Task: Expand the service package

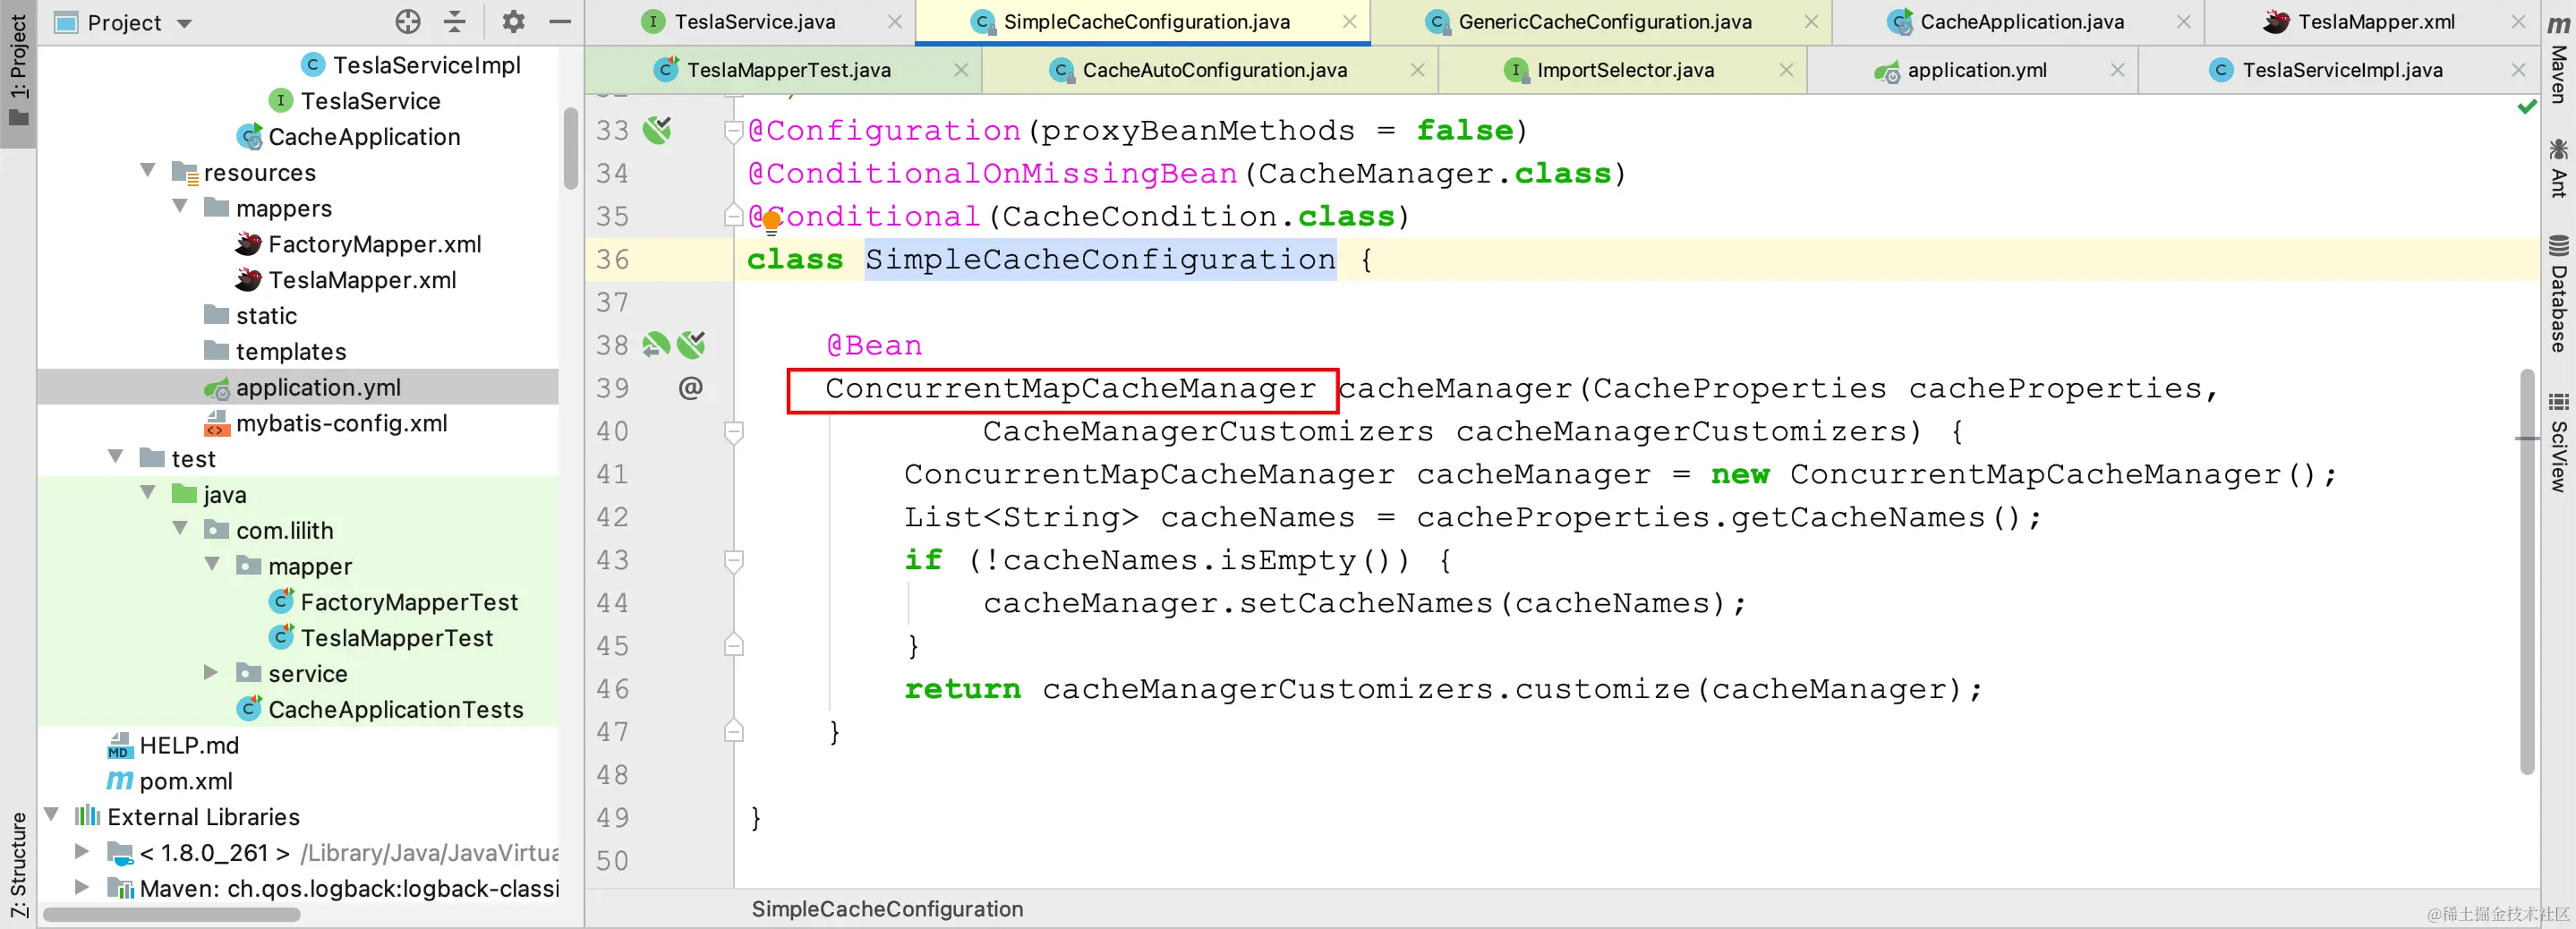Action: (x=211, y=673)
